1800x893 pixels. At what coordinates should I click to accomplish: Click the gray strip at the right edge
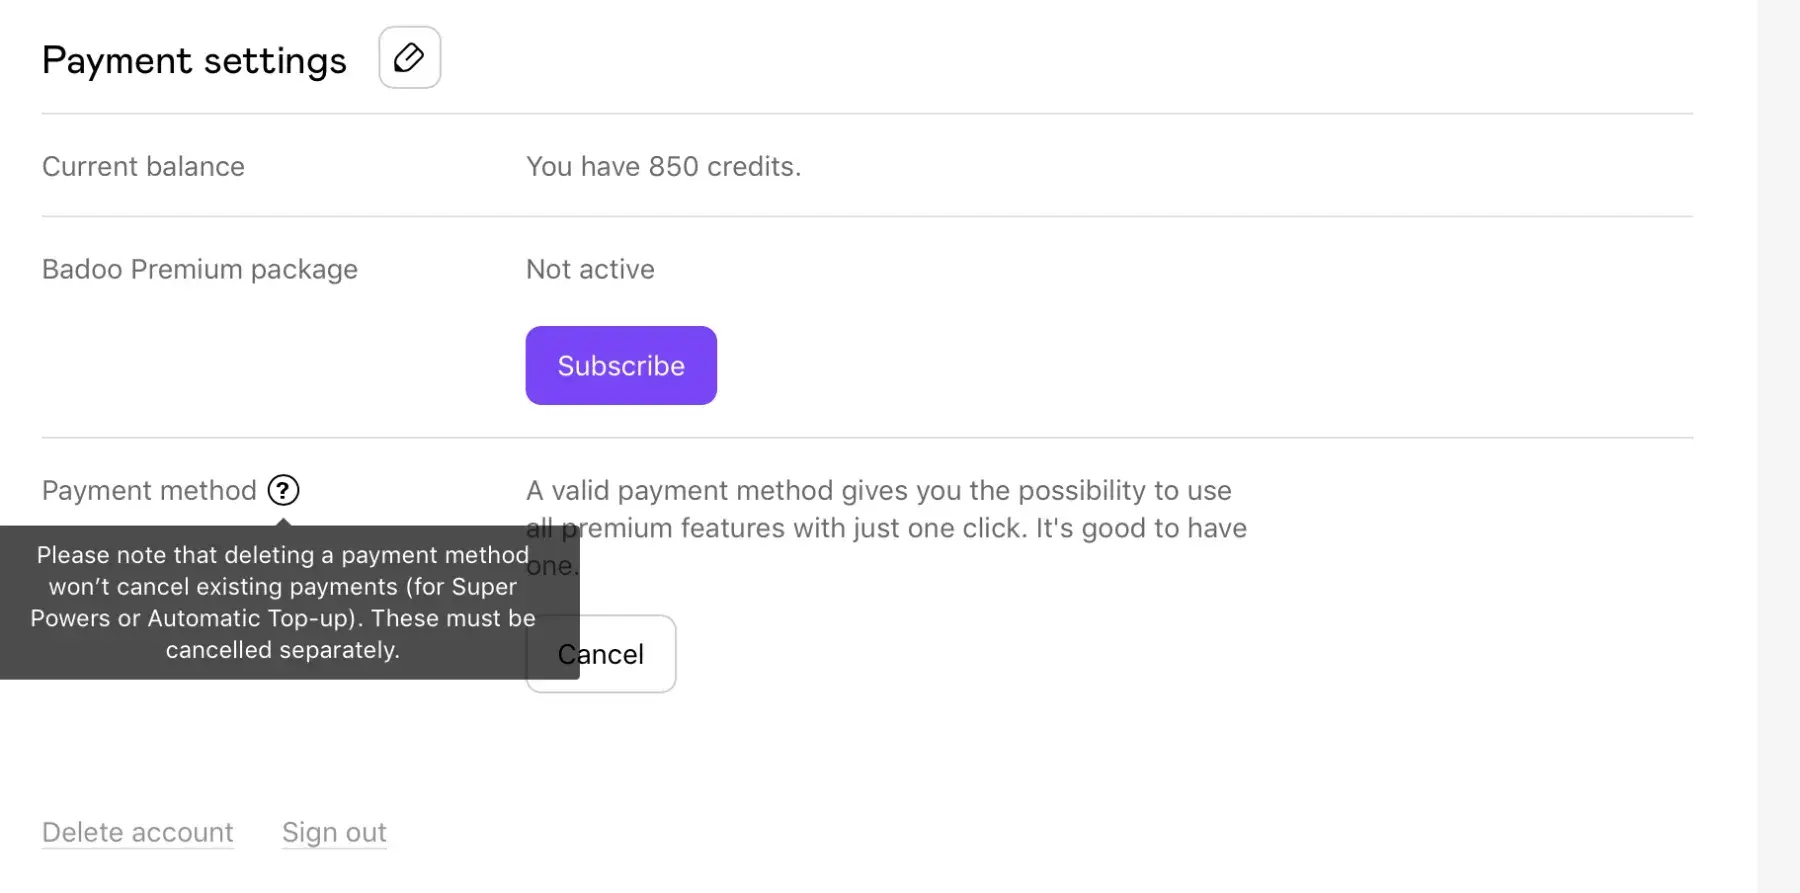click(x=1778, y=446)
